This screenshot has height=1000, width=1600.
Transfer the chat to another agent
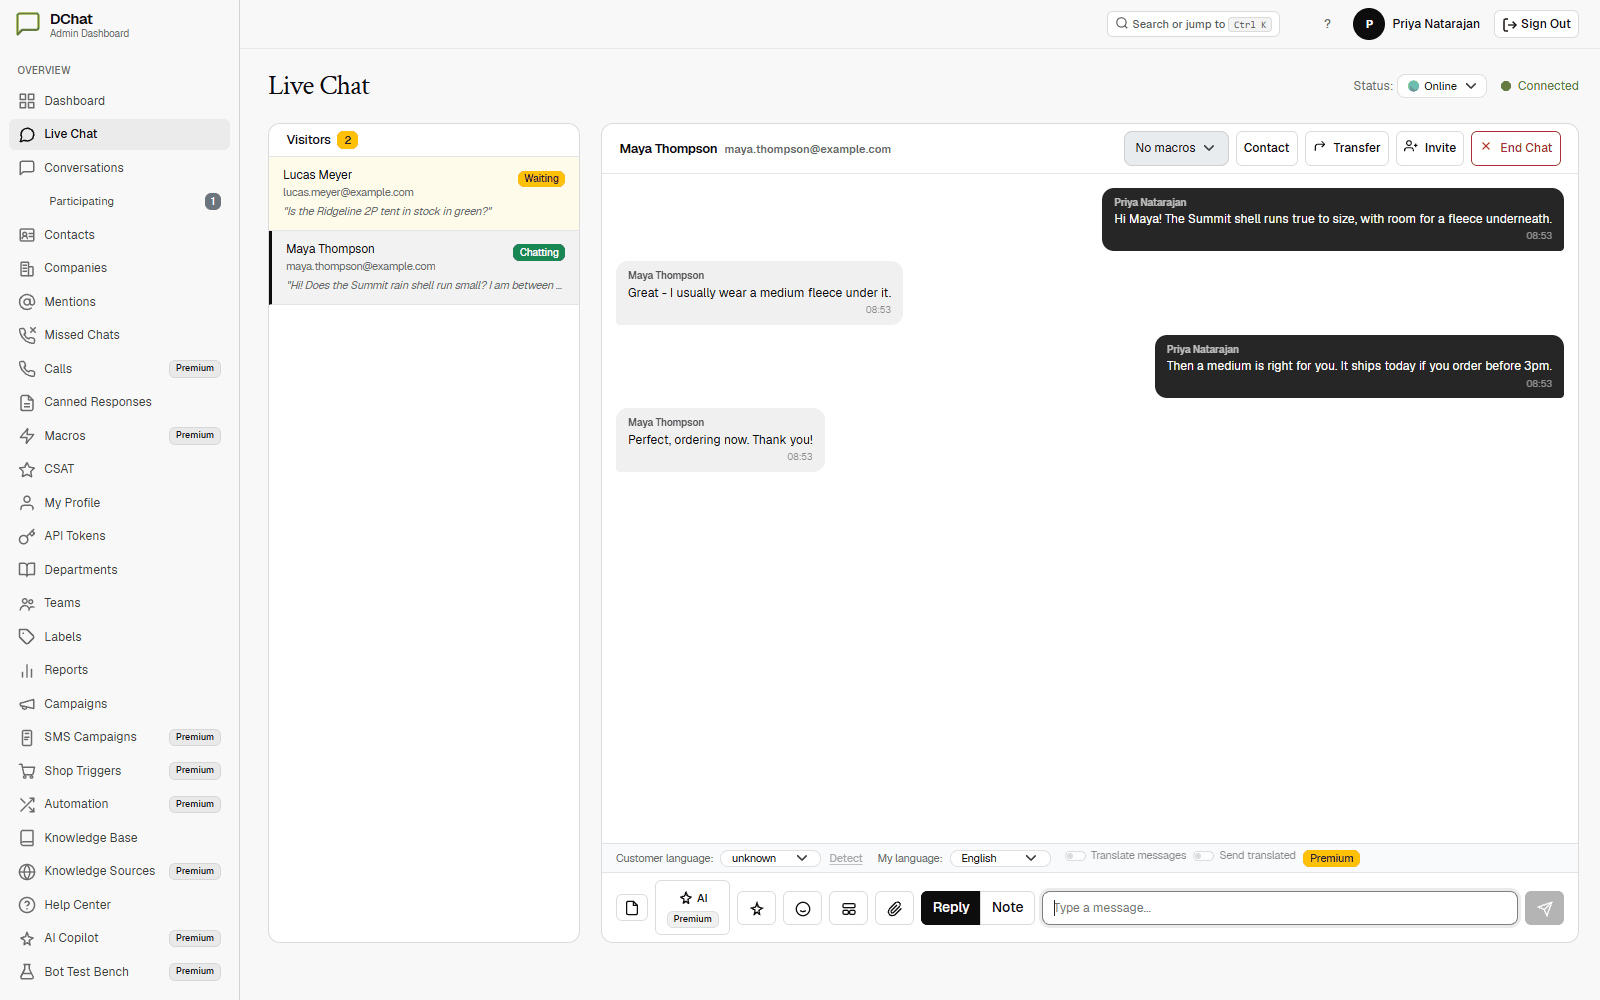1347,148
